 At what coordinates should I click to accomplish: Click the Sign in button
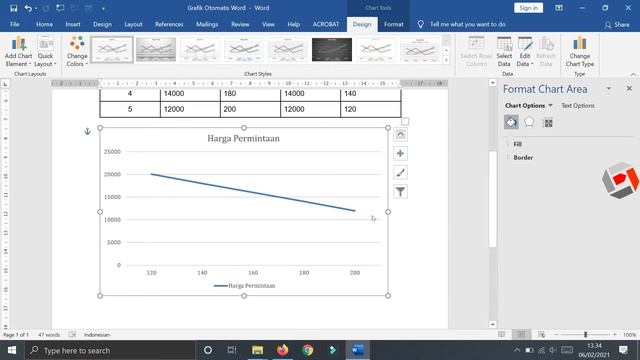tap(528, 8)
